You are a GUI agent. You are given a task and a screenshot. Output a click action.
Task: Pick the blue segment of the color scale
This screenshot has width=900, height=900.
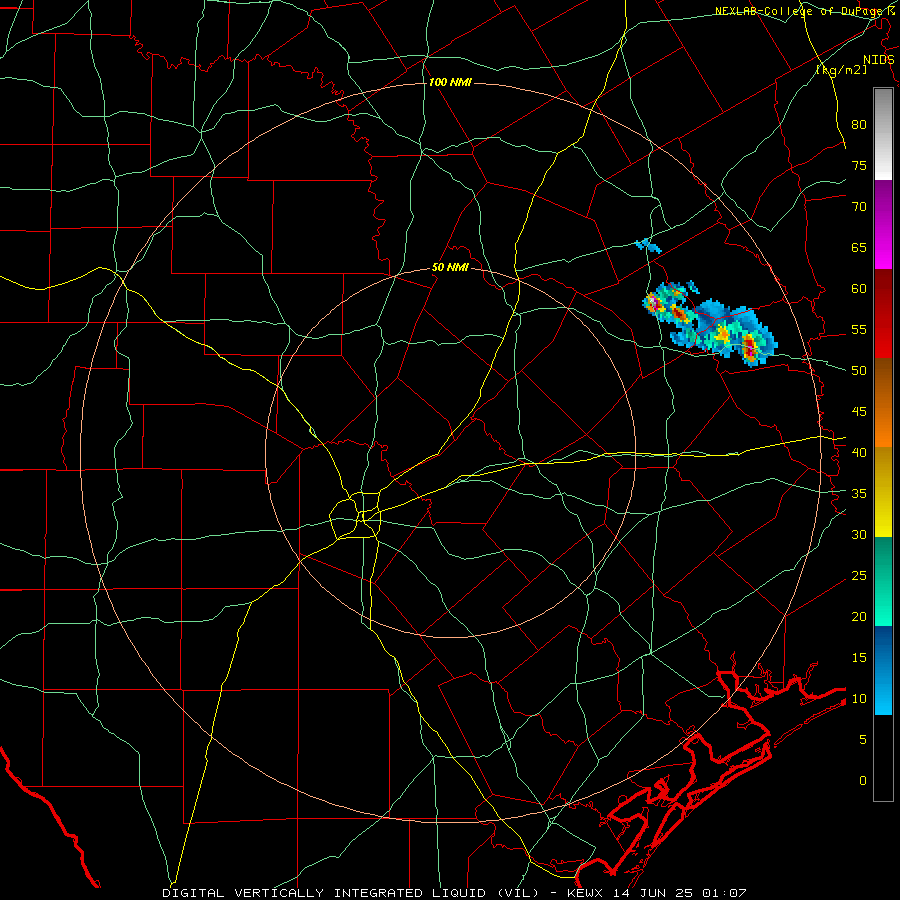[x=883, y=670]
